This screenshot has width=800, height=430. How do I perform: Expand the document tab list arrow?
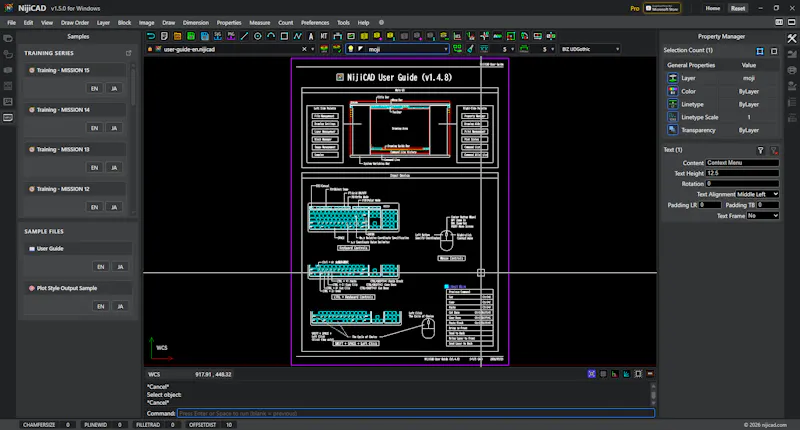(x=312, y=49)
